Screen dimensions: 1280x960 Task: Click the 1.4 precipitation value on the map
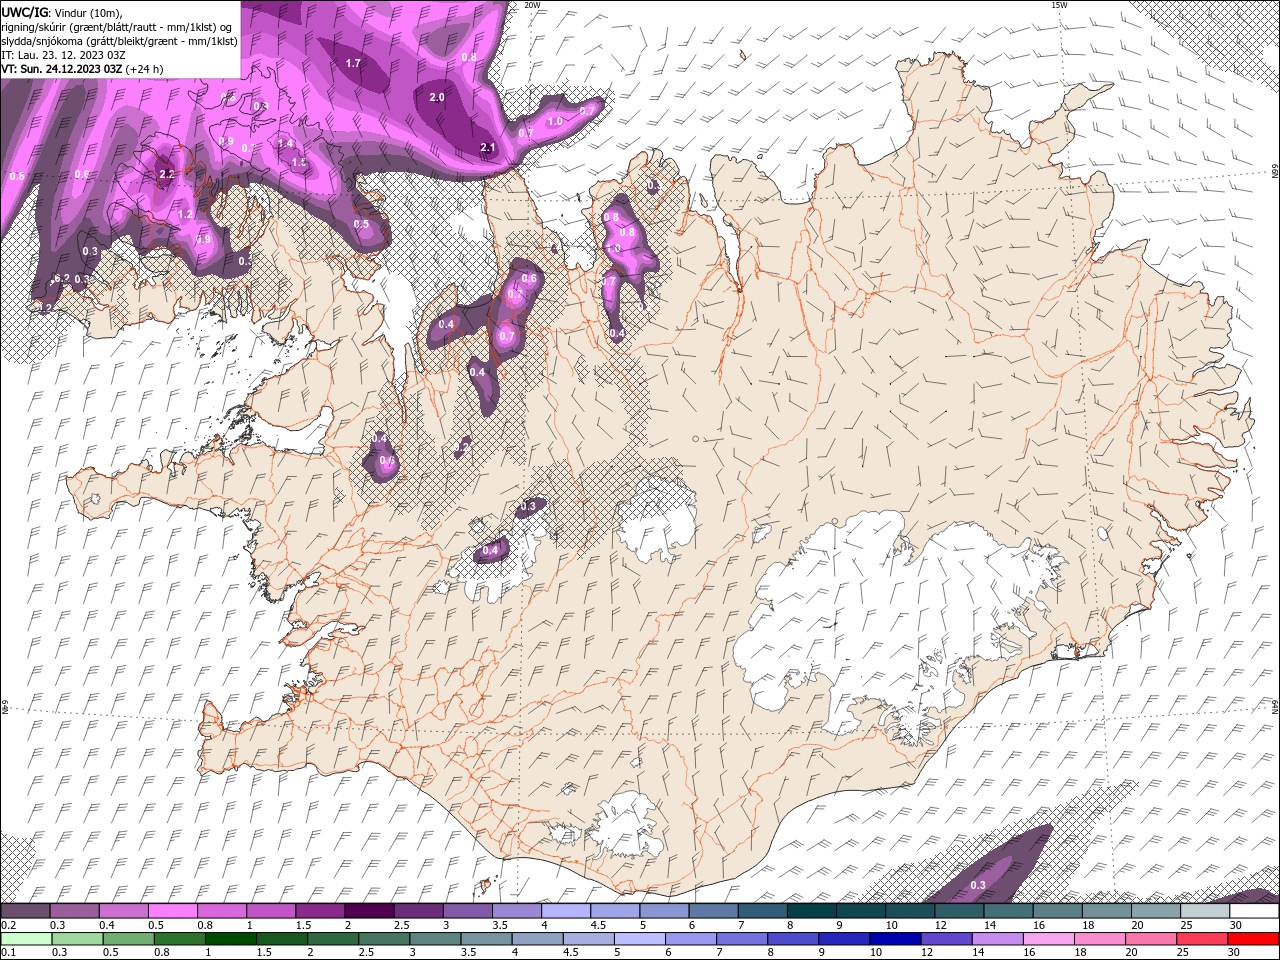point(285,144)
